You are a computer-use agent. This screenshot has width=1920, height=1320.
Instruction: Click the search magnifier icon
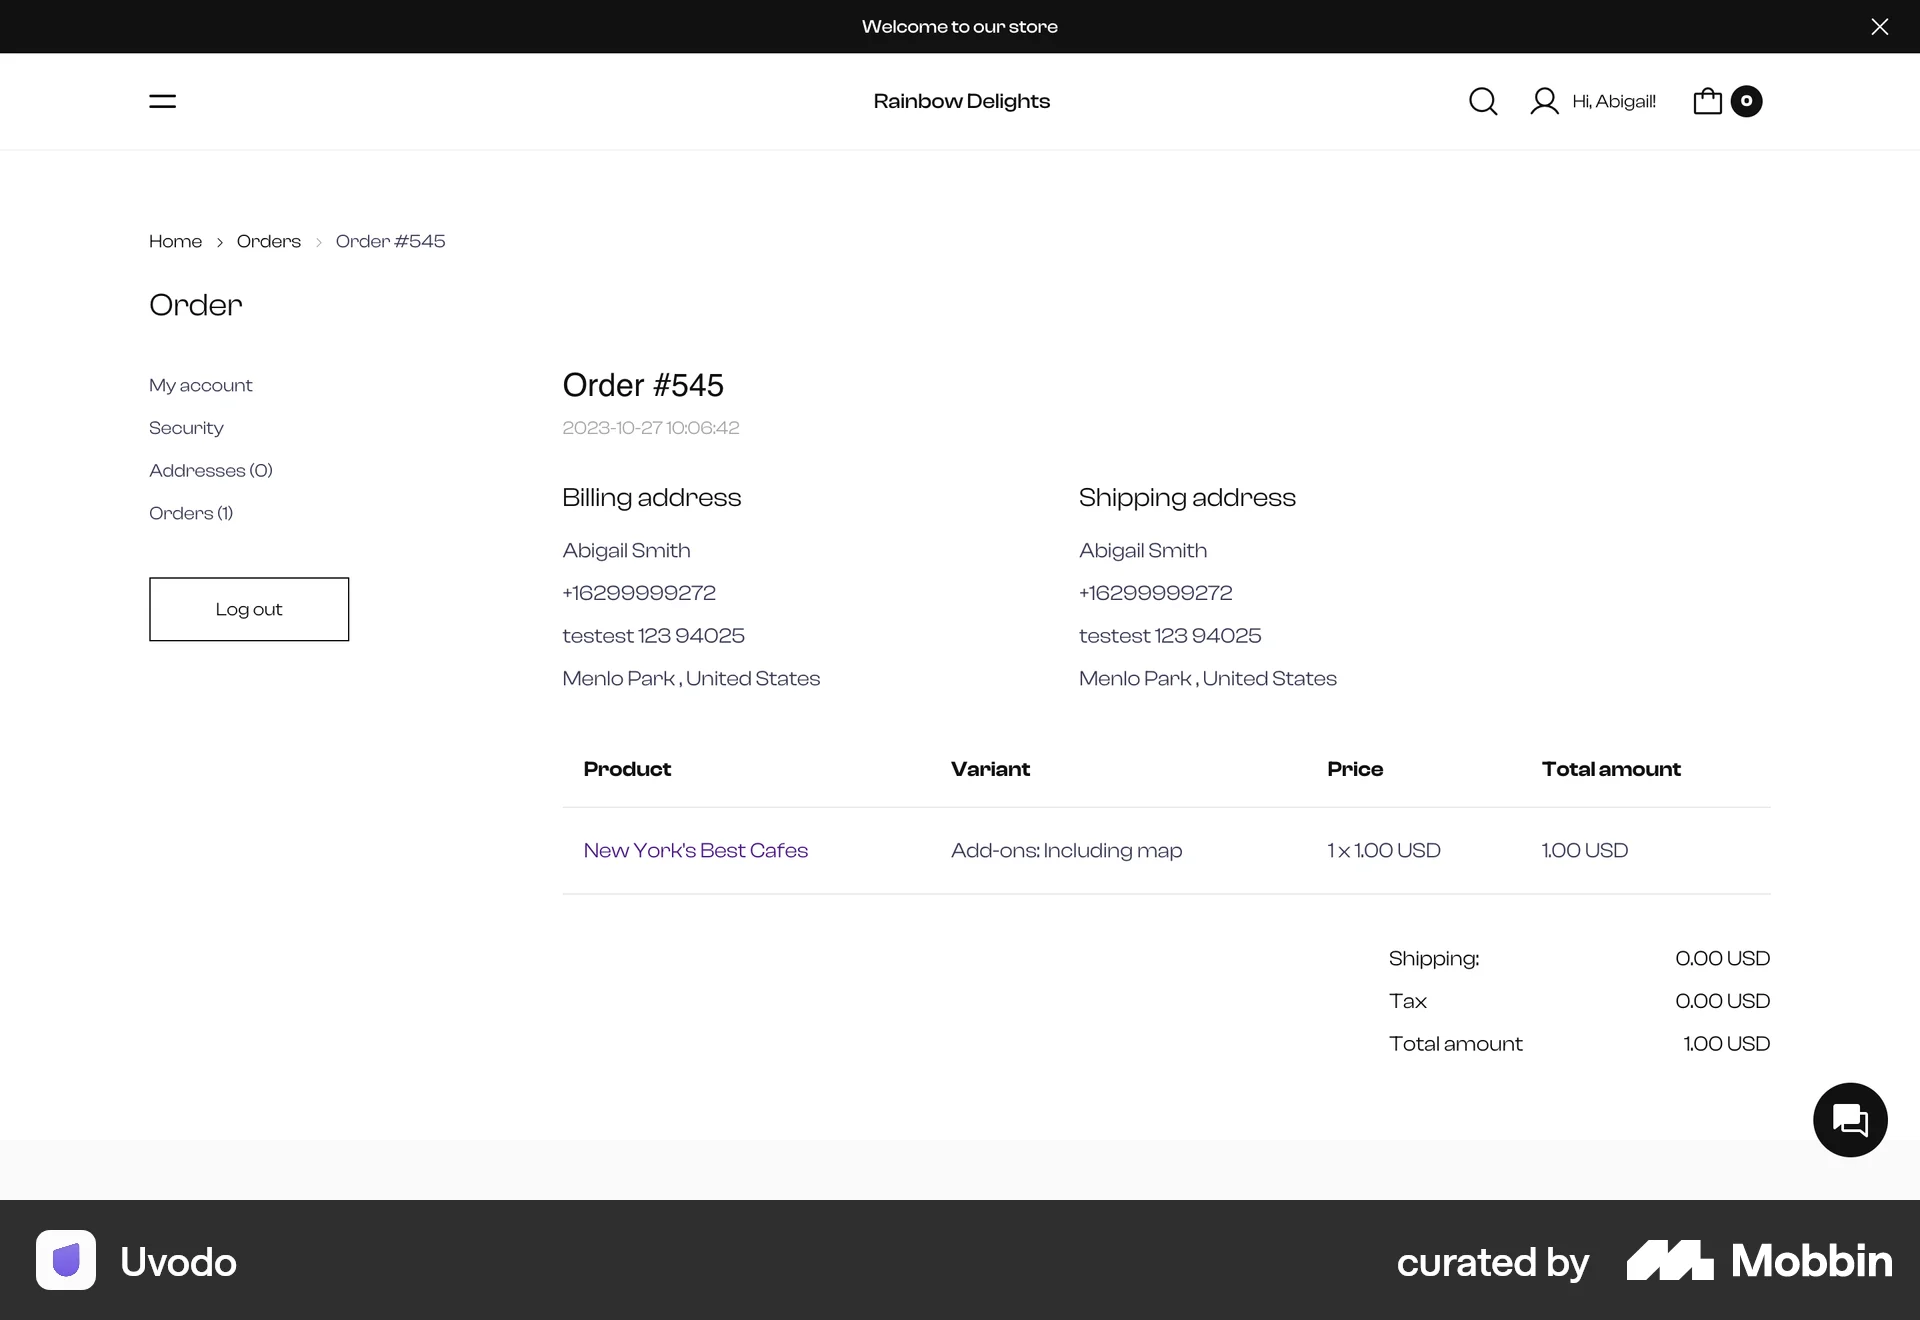pos(1483,101)
